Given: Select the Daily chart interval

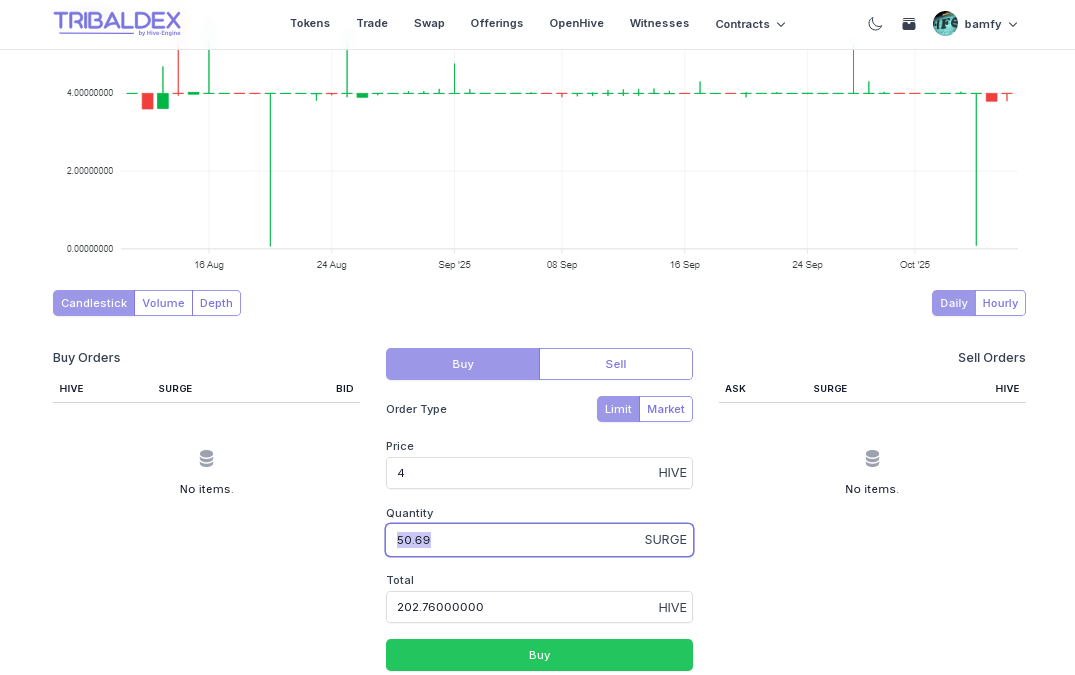Looking at the screenshot, I should (953, 303).
